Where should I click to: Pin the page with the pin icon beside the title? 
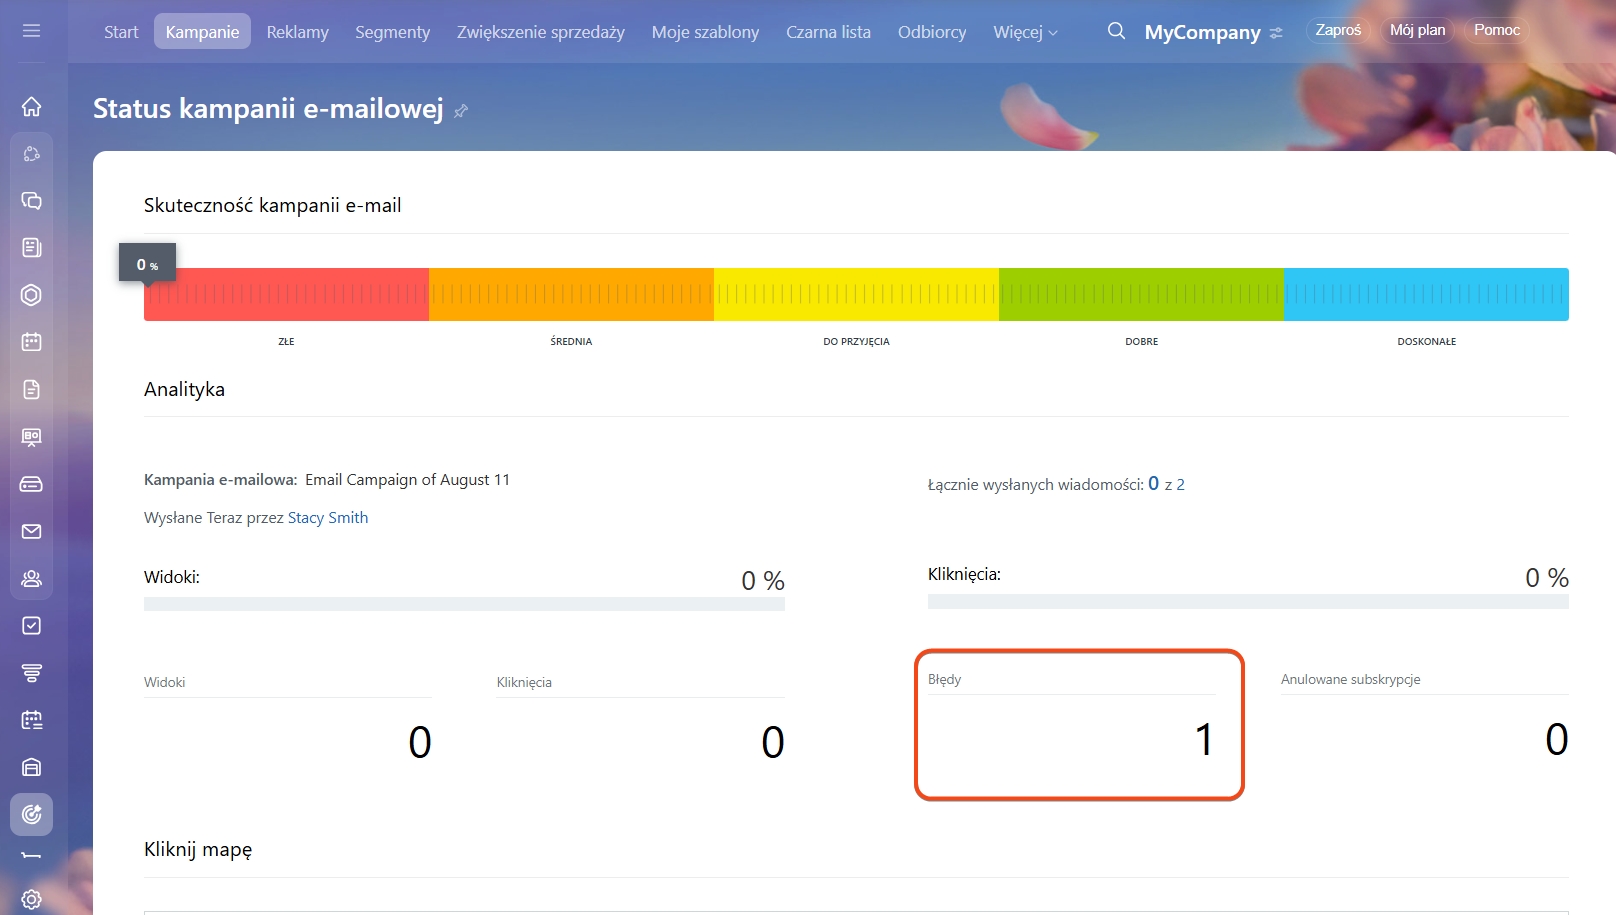click(x=461, y=111)
